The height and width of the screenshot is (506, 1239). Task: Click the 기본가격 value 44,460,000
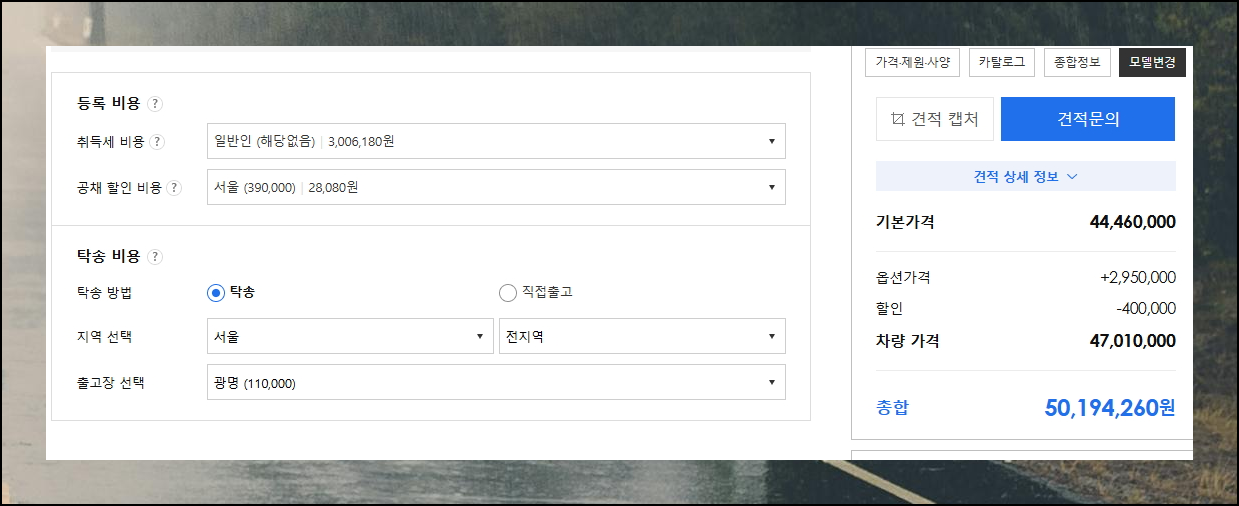(x=1133, y=222)
